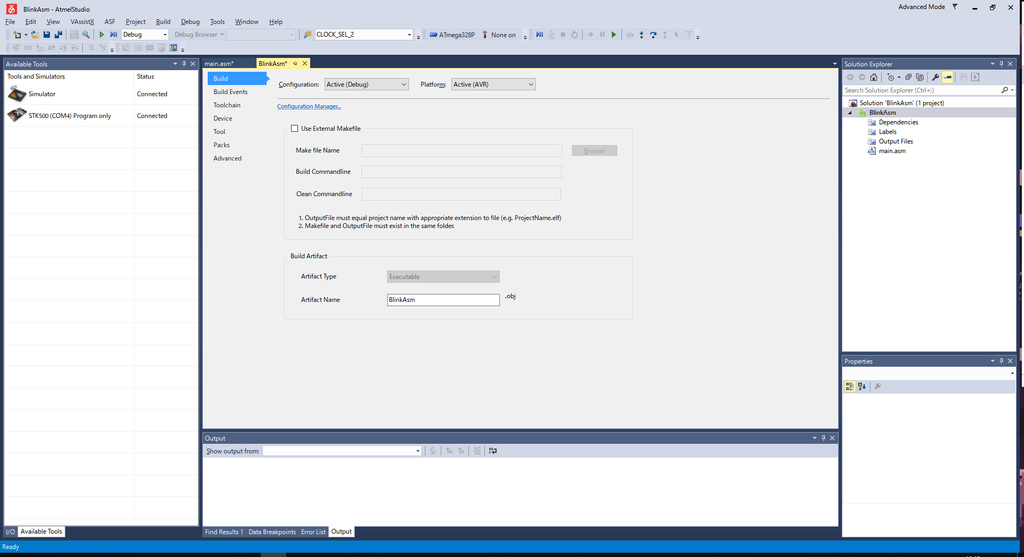This screenshot has height=557, width=1024.
Task: Click the Collapse All icon in Solution Explorer
Action: point(908,77)
